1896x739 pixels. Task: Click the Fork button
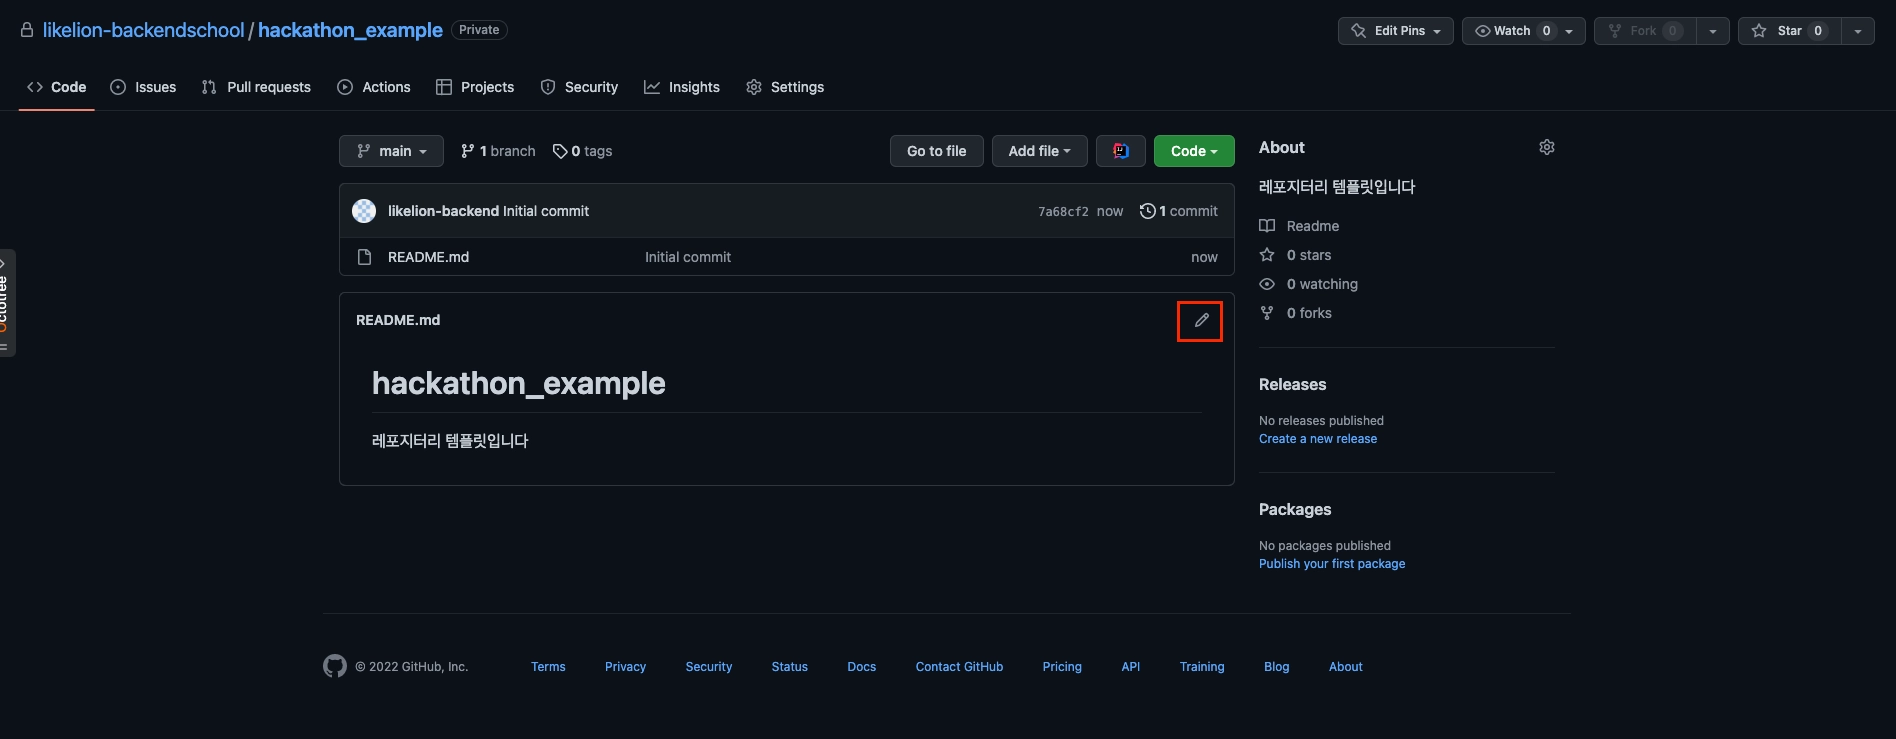click(1645, 31)
